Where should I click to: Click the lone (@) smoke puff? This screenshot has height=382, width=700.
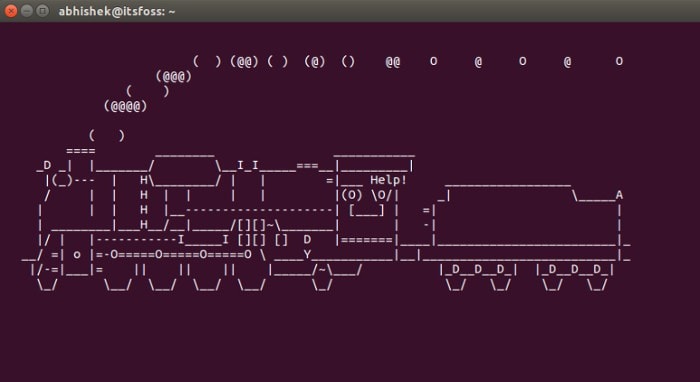click(315, 61)
